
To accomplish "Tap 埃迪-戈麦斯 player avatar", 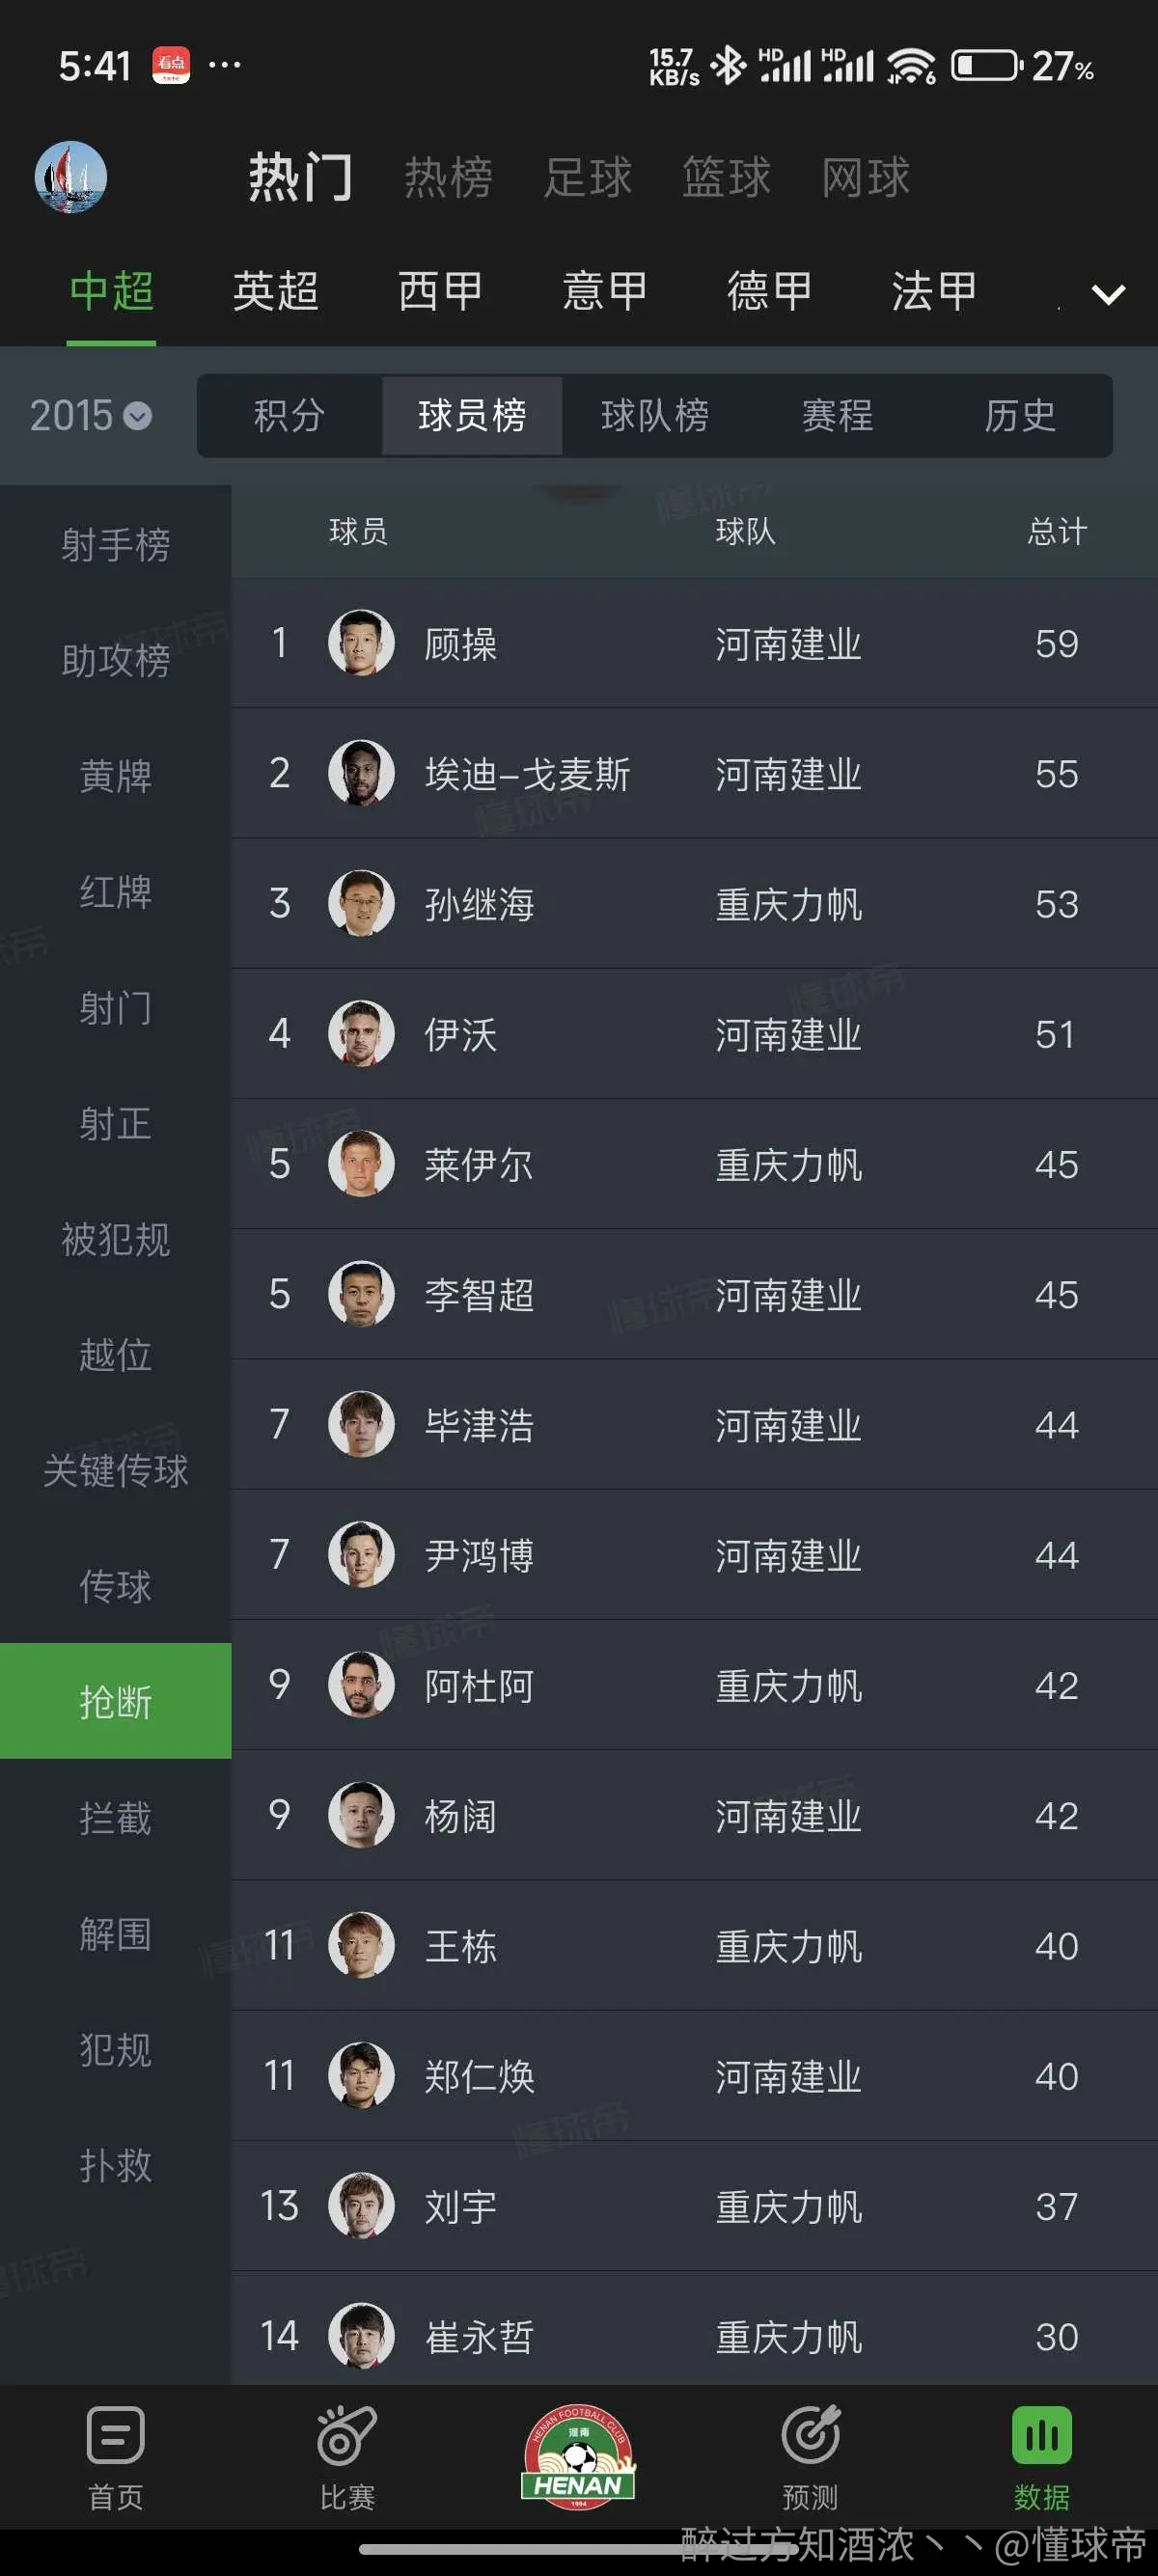I will 361,773.
